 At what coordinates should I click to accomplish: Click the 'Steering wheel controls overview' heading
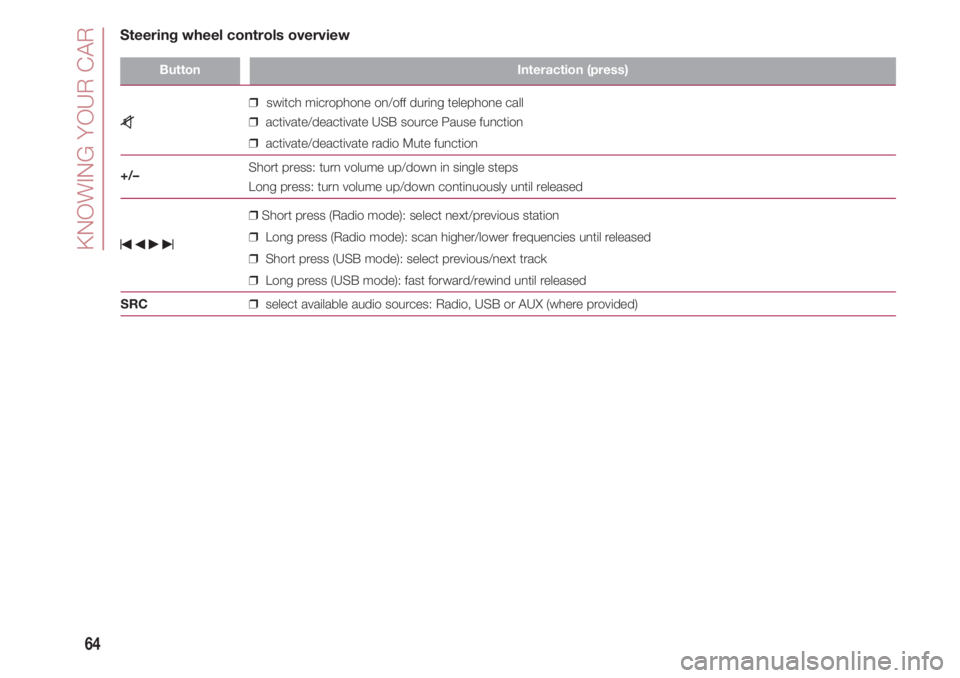[234, 36]
